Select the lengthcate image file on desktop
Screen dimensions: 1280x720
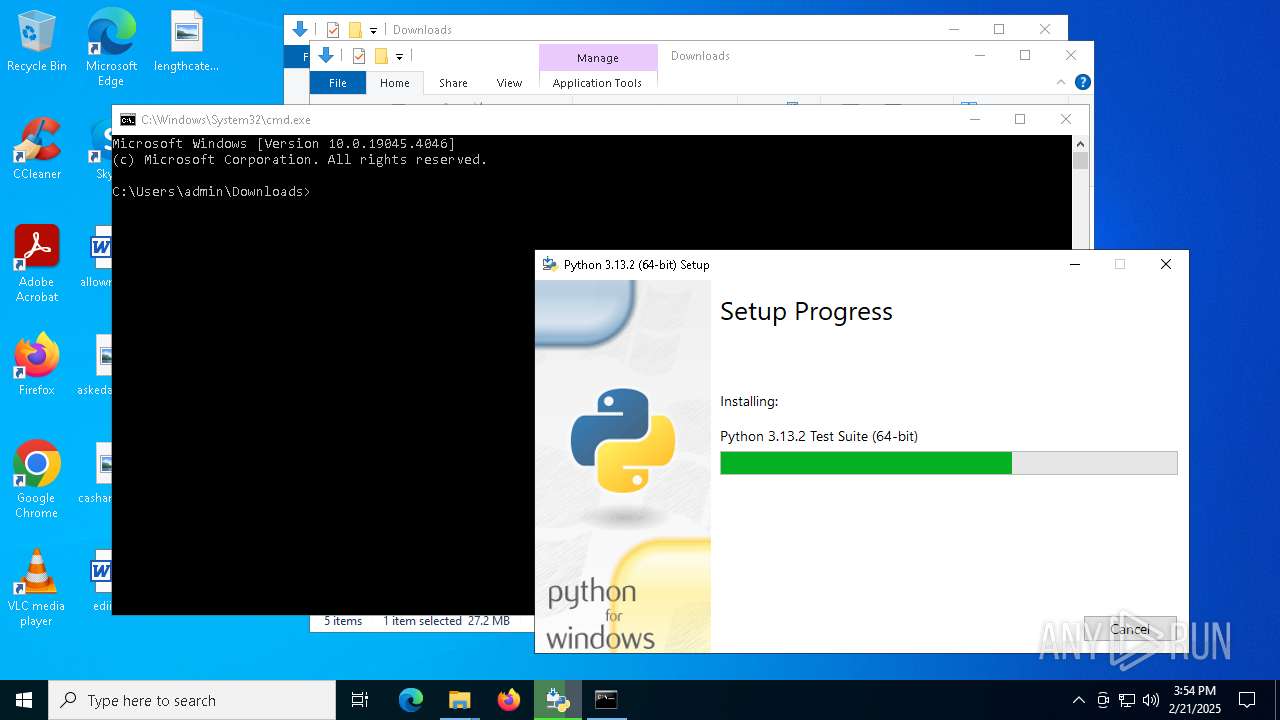tap(186, 42)
